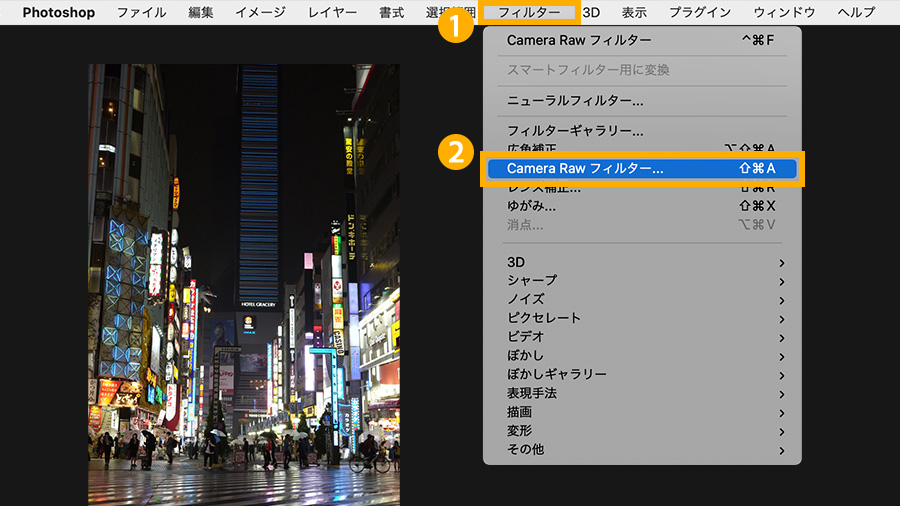This screenshot has height=506, width=900.
Task: Select highlighted Camera Raw フィルター... item
Action: pyautogui.click(x=642, y=169)
